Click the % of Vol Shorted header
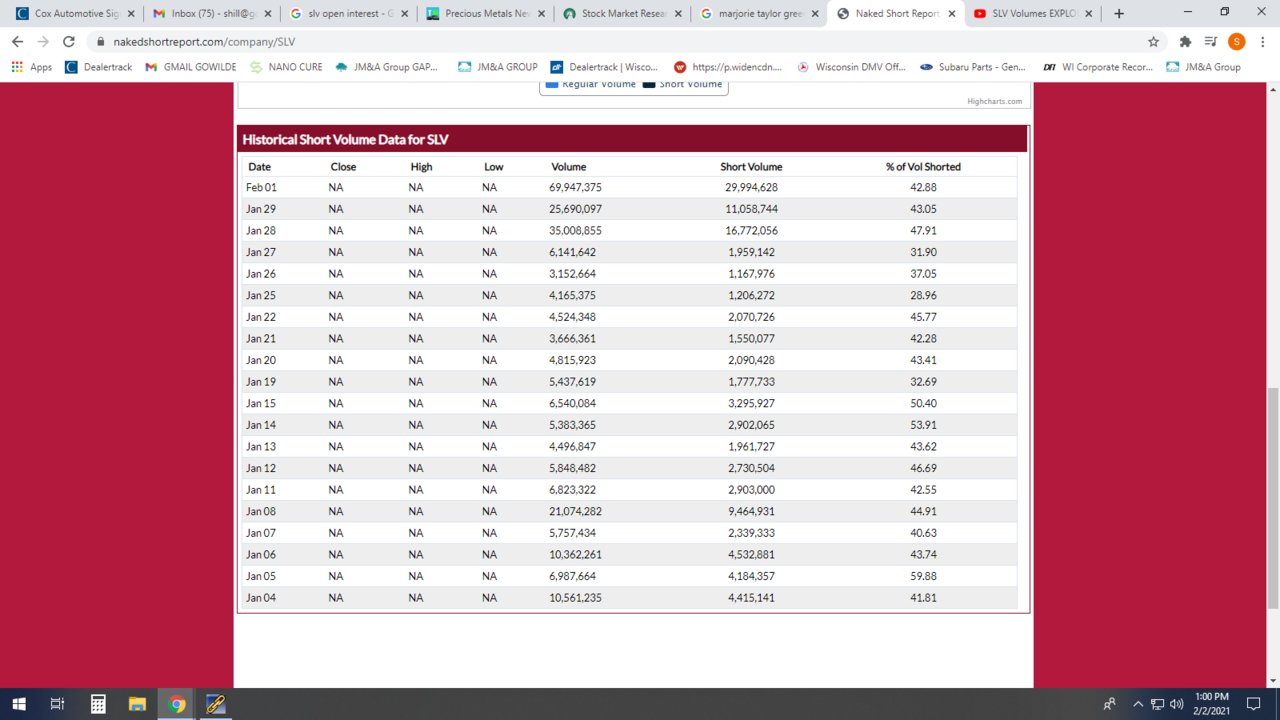 [923, 167]
